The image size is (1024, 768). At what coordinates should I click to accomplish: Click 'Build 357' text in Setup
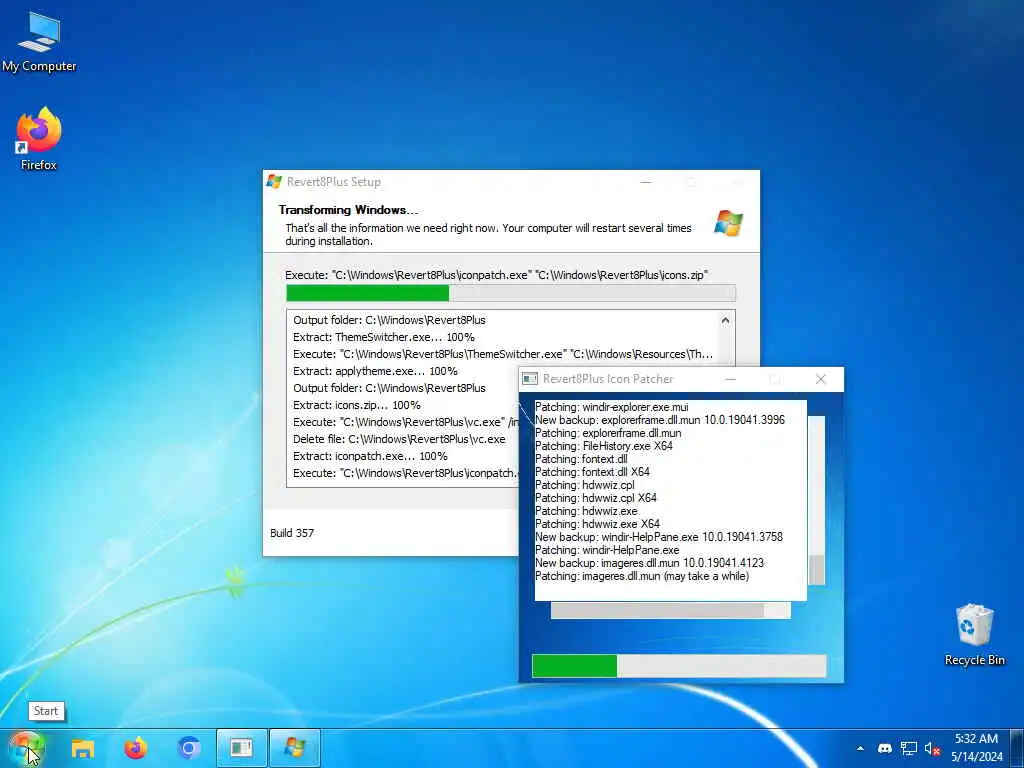coord(292,533)
